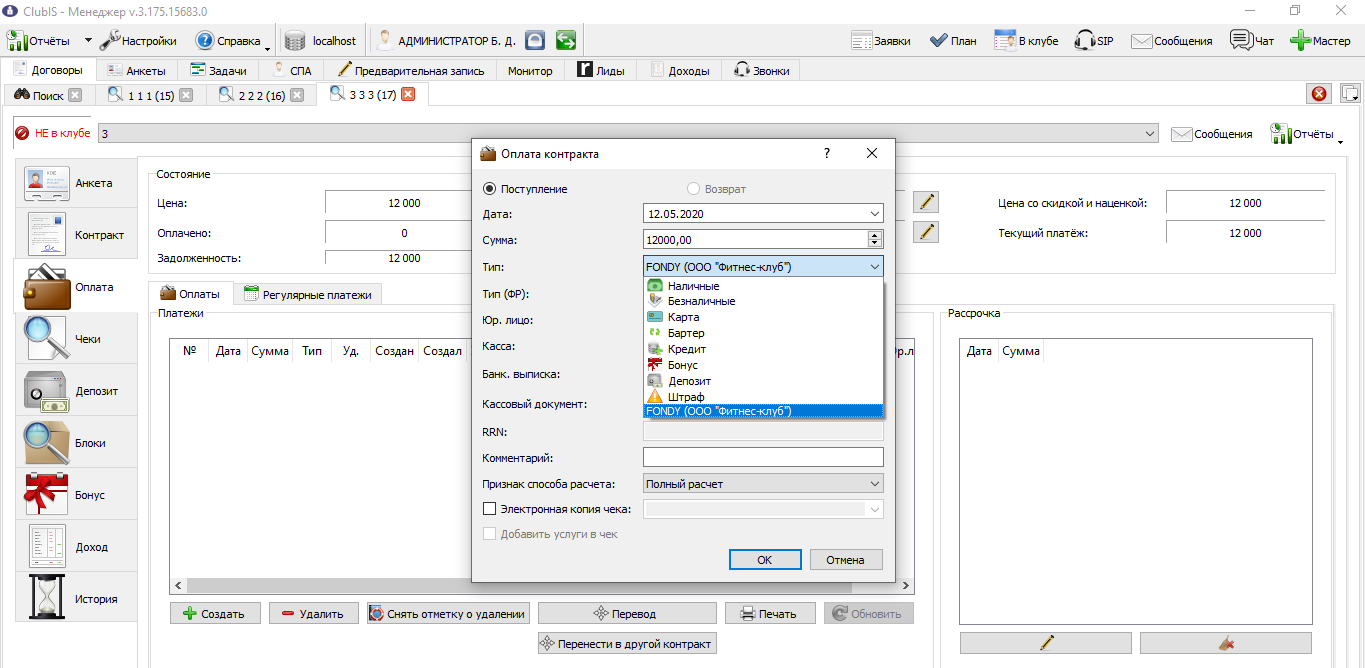The image size is (1365, 668).
Task: Open Заявки requests list
Action: click(x=881, y=41)
